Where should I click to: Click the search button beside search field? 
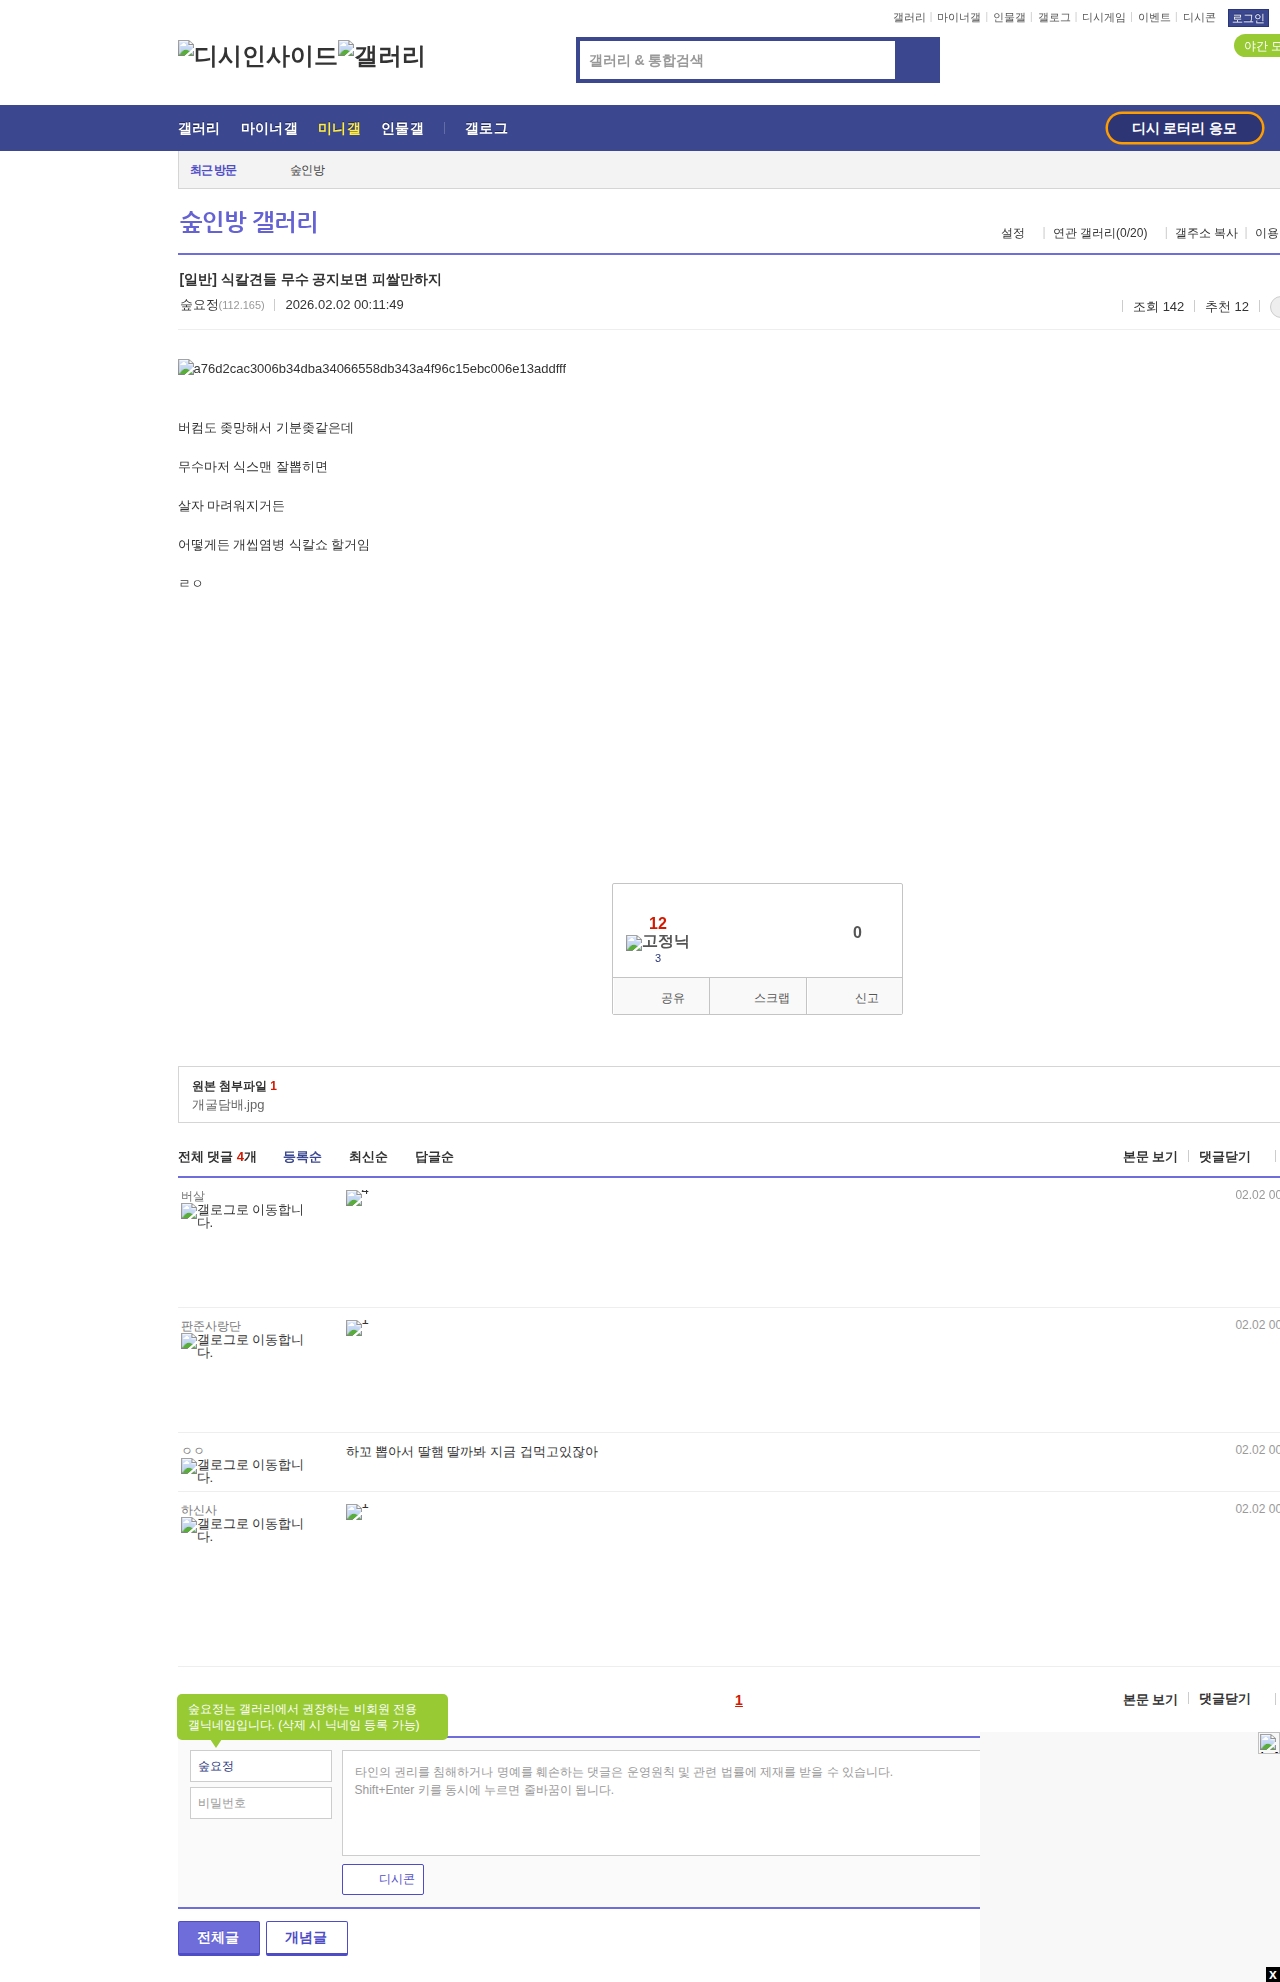click(x=917, y=60)
